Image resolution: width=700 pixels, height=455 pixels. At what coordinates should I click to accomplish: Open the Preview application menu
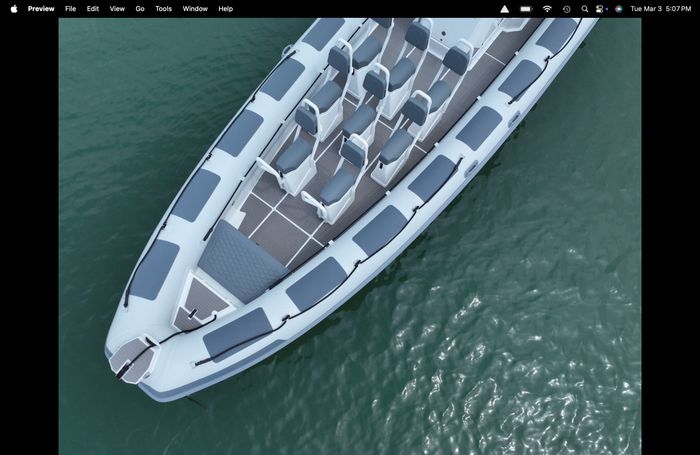point(41,9)
